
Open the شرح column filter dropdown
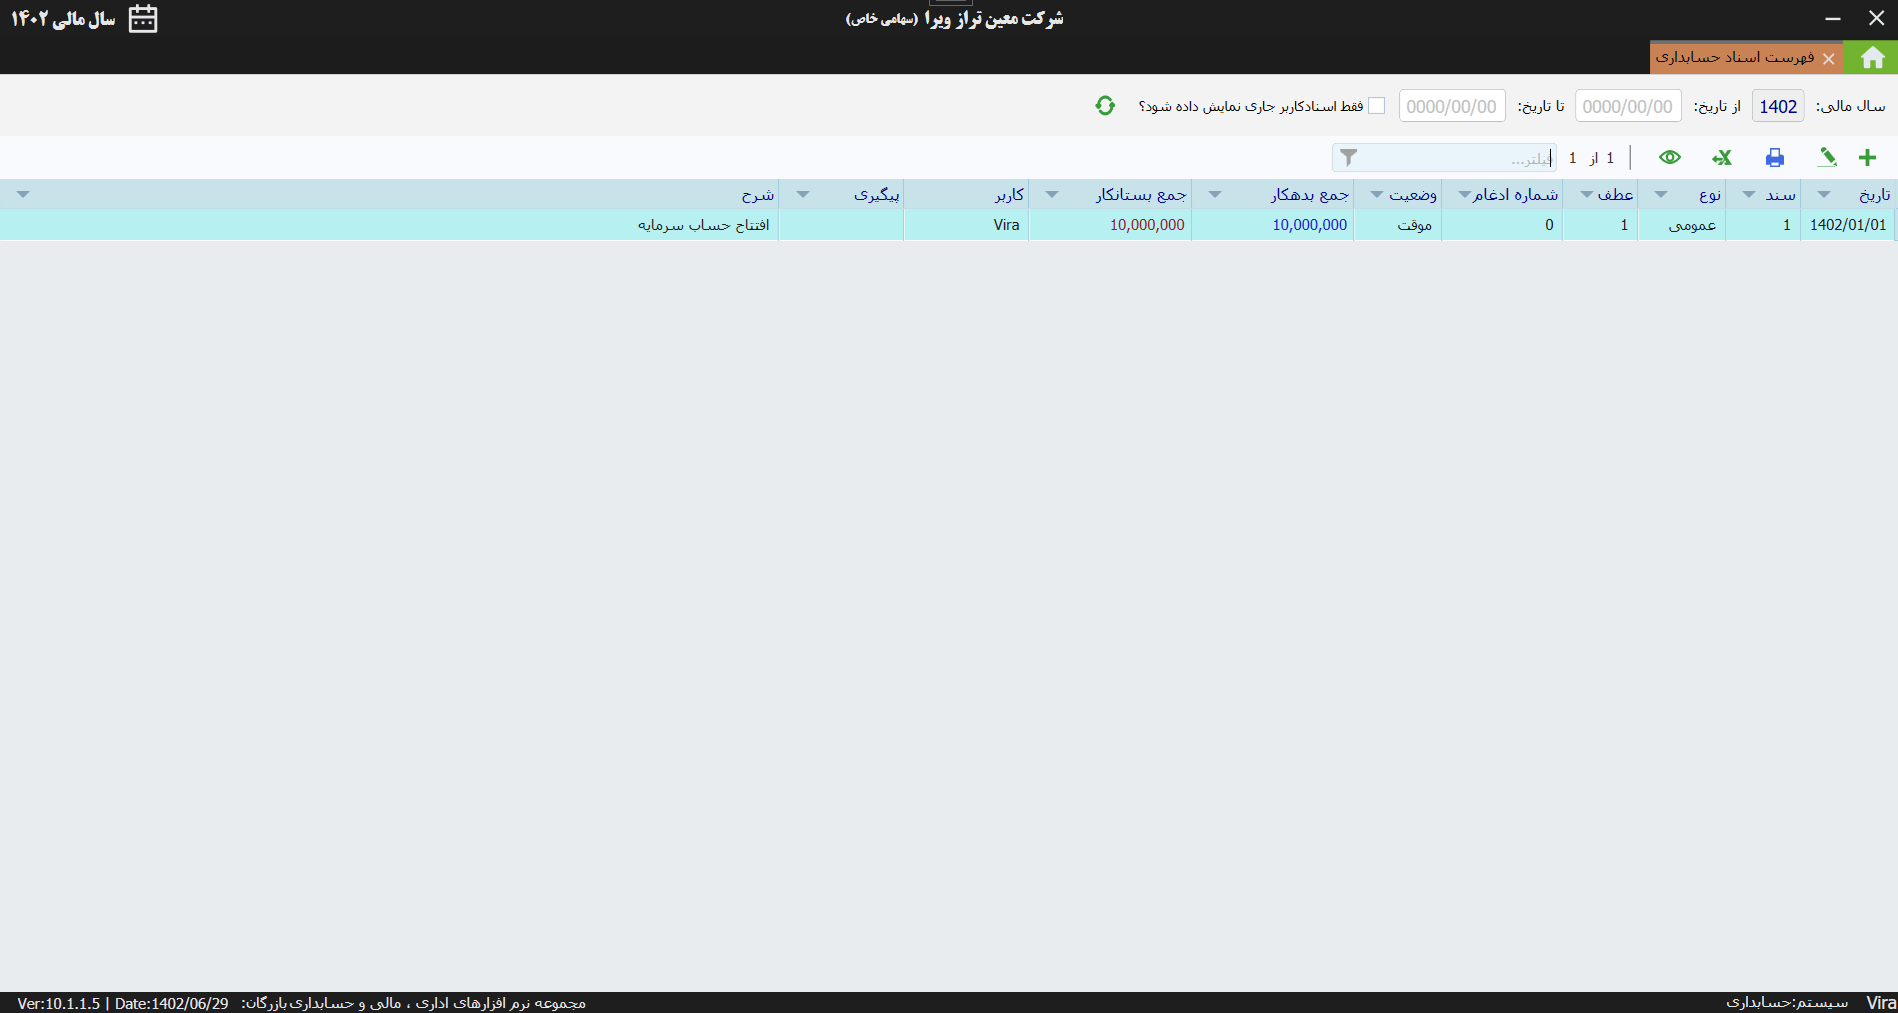click(x=23, y=195)
